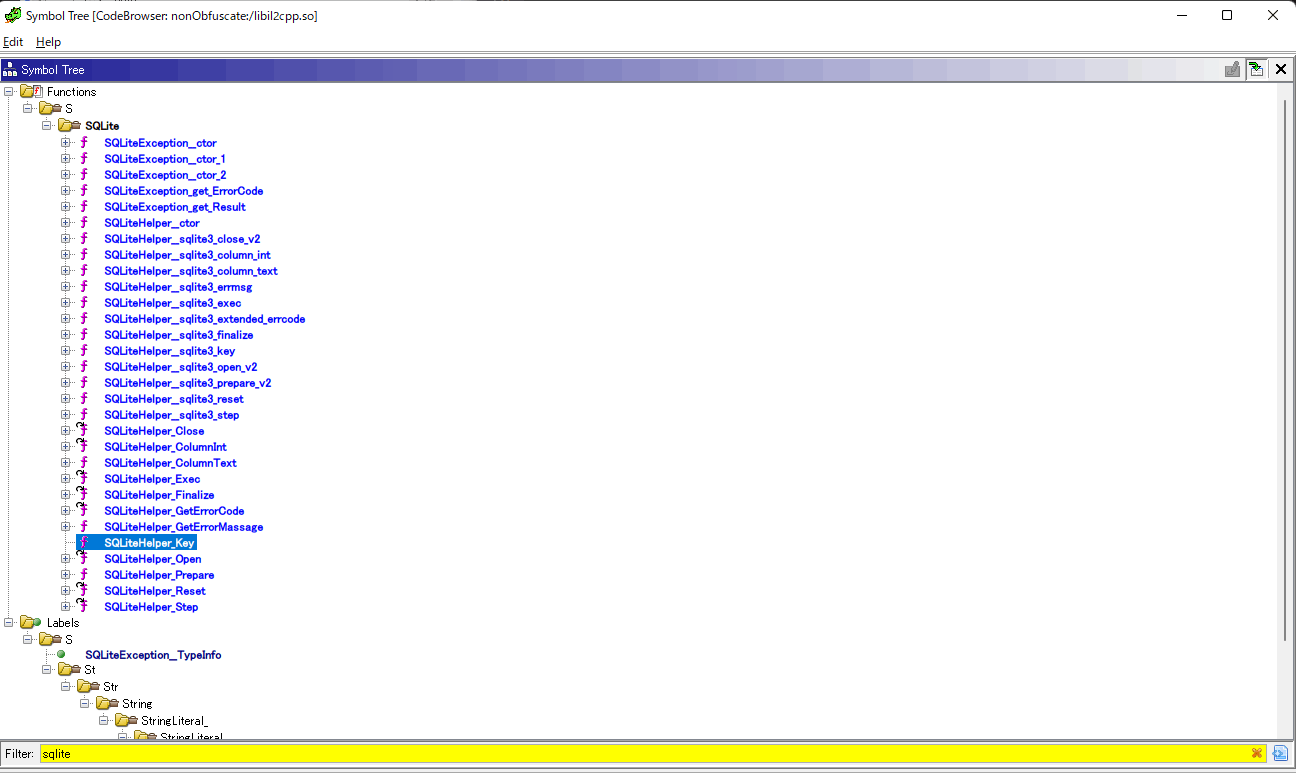Select SQLiteHelper_Step function name
The width and height of the screenshot is (1296, 773).
pos(151,607)
